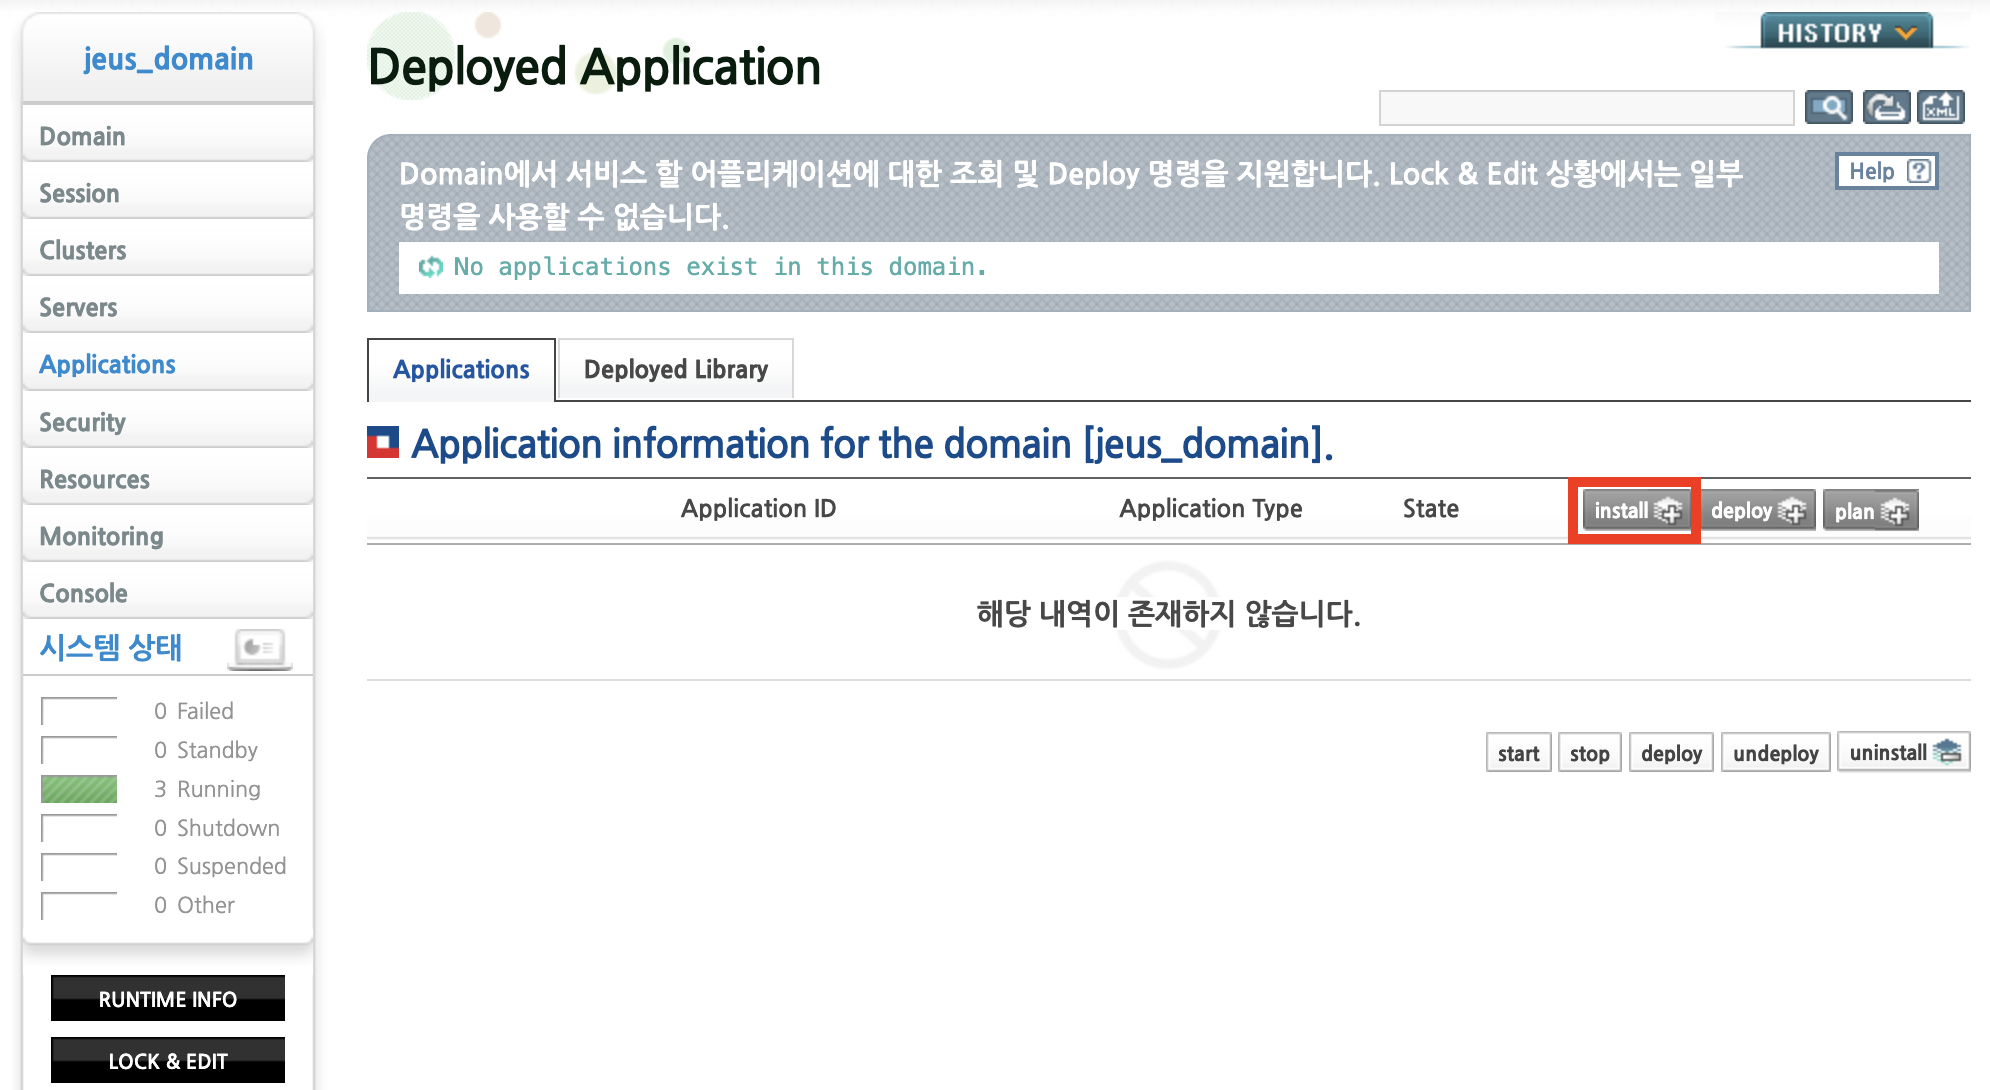1990x1090 pixels.
Task: Open Servers in the sidebar menu
Action: [78, 308]
